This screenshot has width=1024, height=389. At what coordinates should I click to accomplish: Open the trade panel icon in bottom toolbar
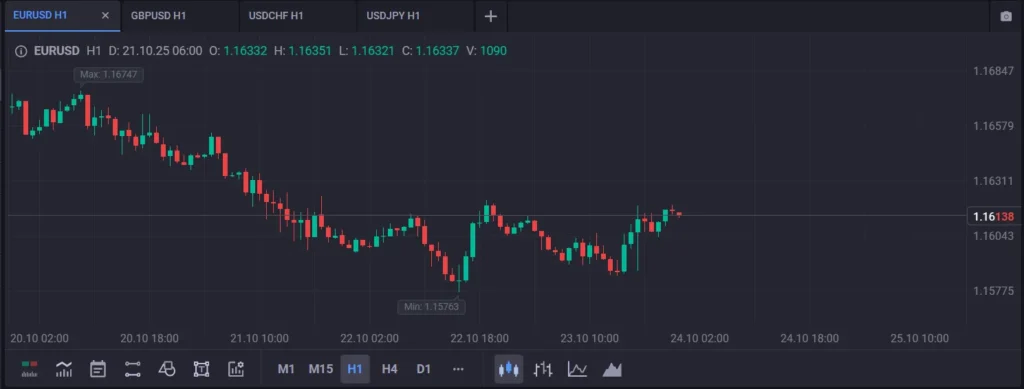[x=29, y=369]
